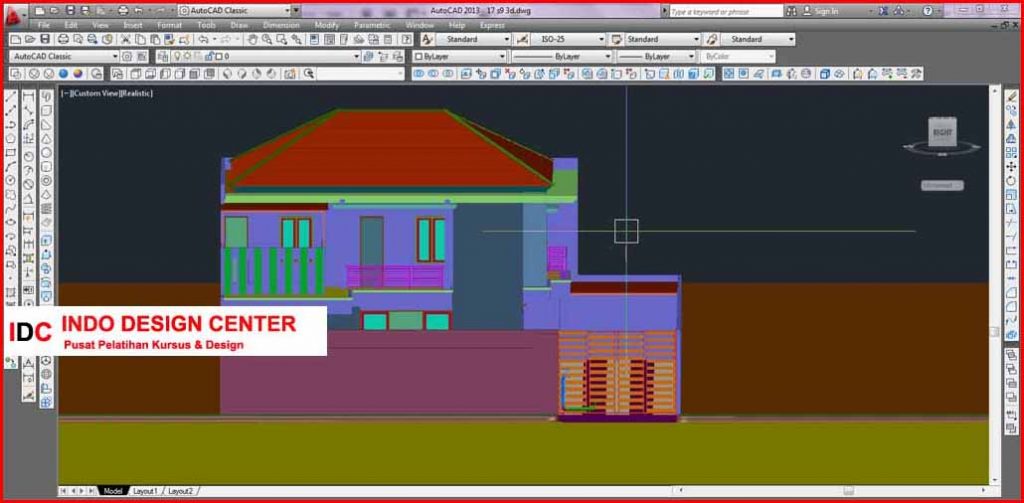Click Open file icon on Standard toolbar
Viewport: 1024px width, 503px height.
click(x=30, y=39)
